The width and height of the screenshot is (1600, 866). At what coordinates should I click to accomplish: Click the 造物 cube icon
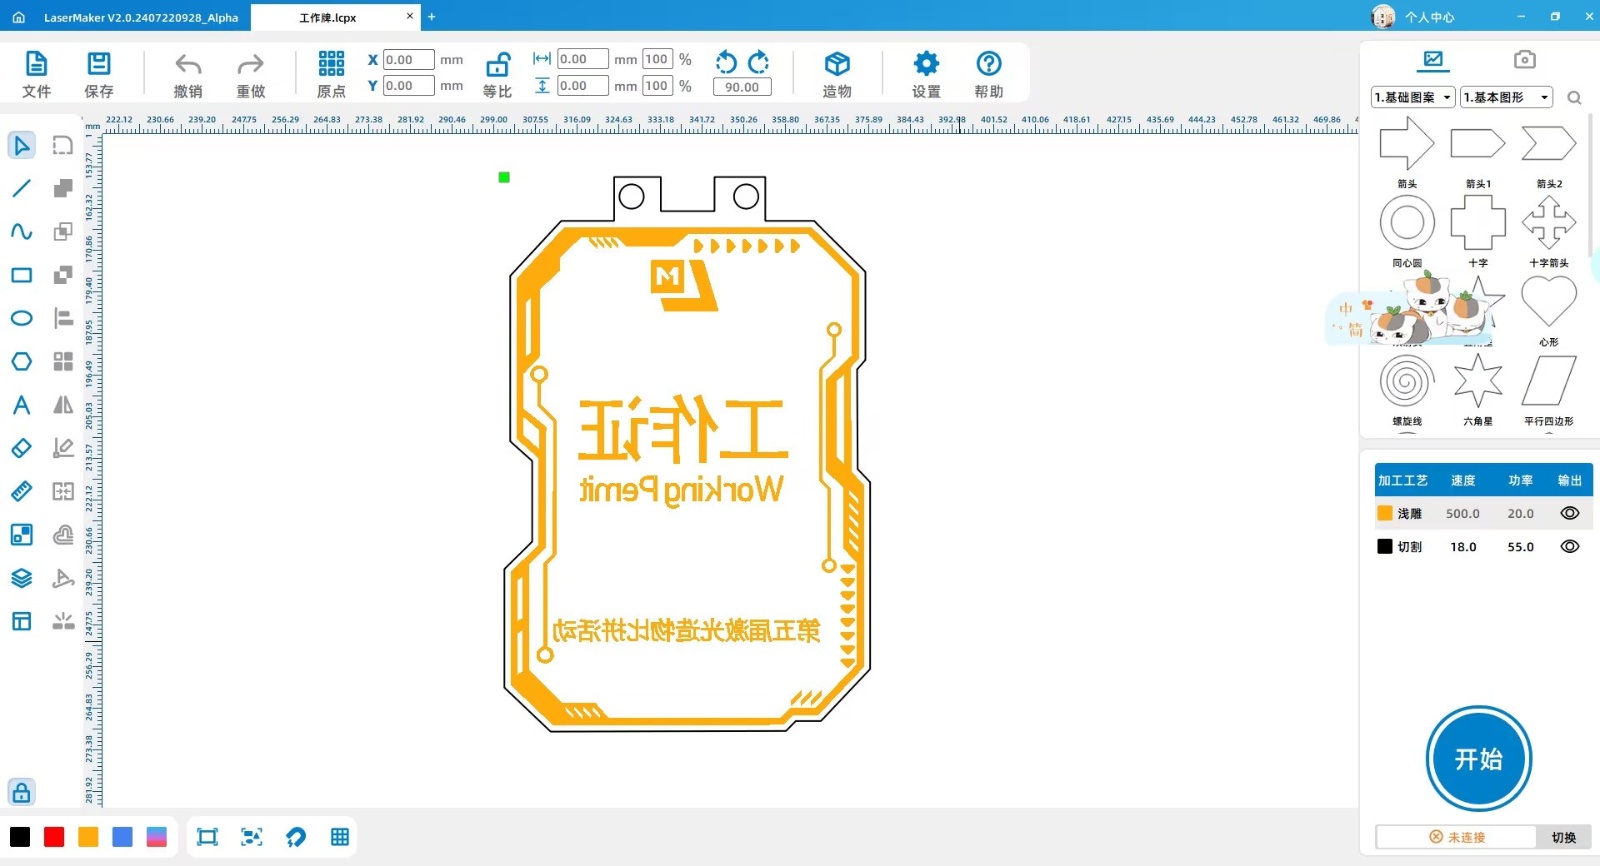click(x=837, y=65)
